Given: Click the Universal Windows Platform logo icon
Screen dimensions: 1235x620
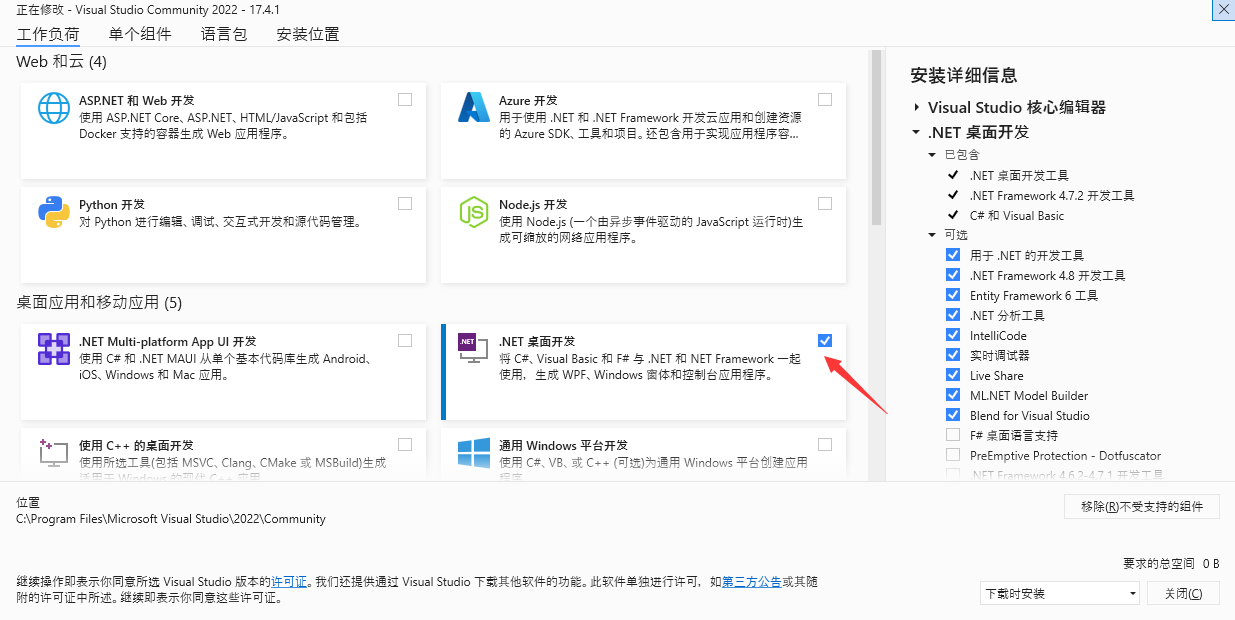Looking at the screenshot, I should [473, 452].
